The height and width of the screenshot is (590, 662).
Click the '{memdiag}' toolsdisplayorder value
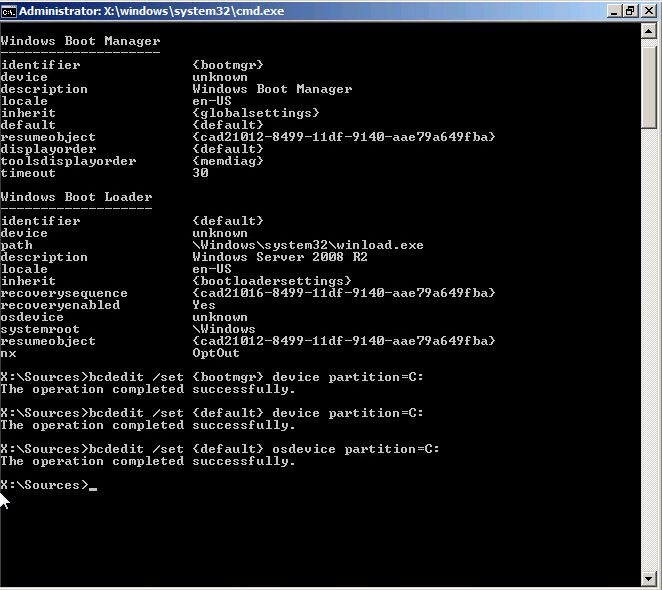point(228,161)
